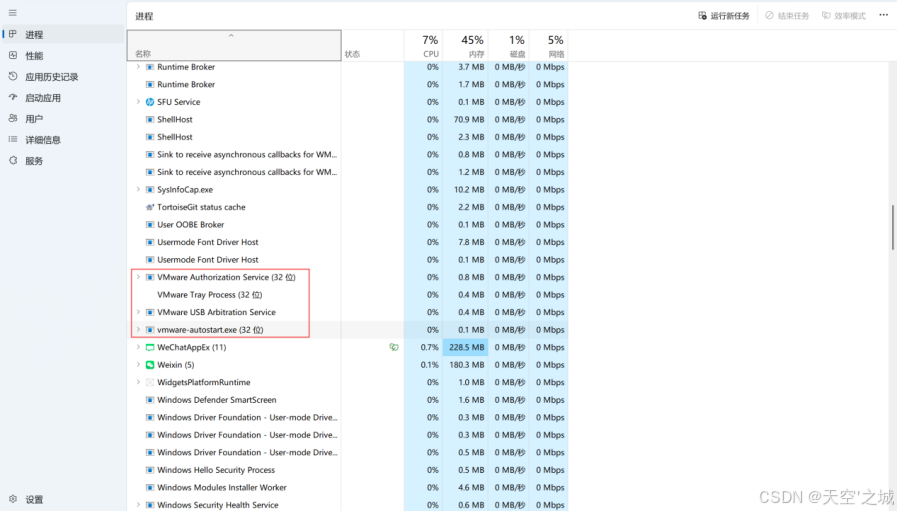Sort by the CPU column header
Viewport: 898px width, 512px height.
pos(423,45)
